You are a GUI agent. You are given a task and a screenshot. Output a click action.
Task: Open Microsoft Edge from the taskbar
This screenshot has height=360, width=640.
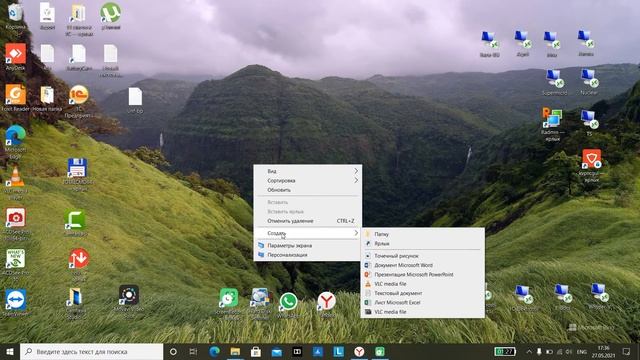click(214, 351)
